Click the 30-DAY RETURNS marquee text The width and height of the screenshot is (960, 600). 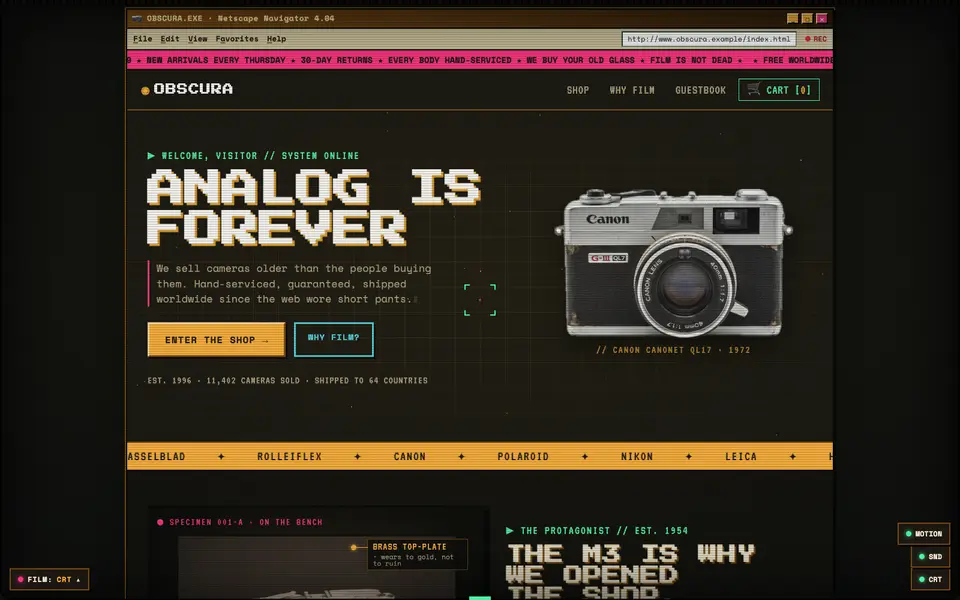(x=336, y=60)
